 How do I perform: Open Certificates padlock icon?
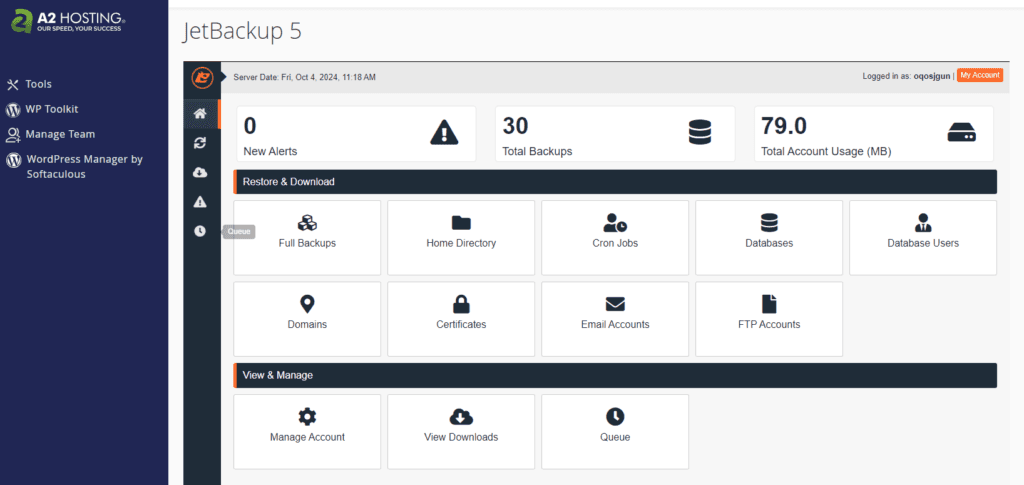[461, 304]
